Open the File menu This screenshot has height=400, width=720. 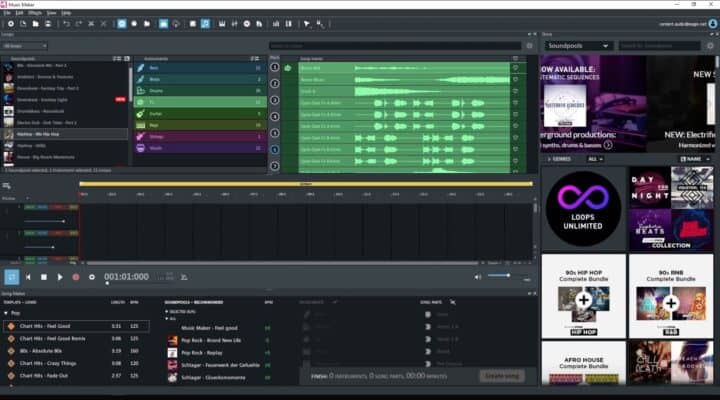point(7,13)
